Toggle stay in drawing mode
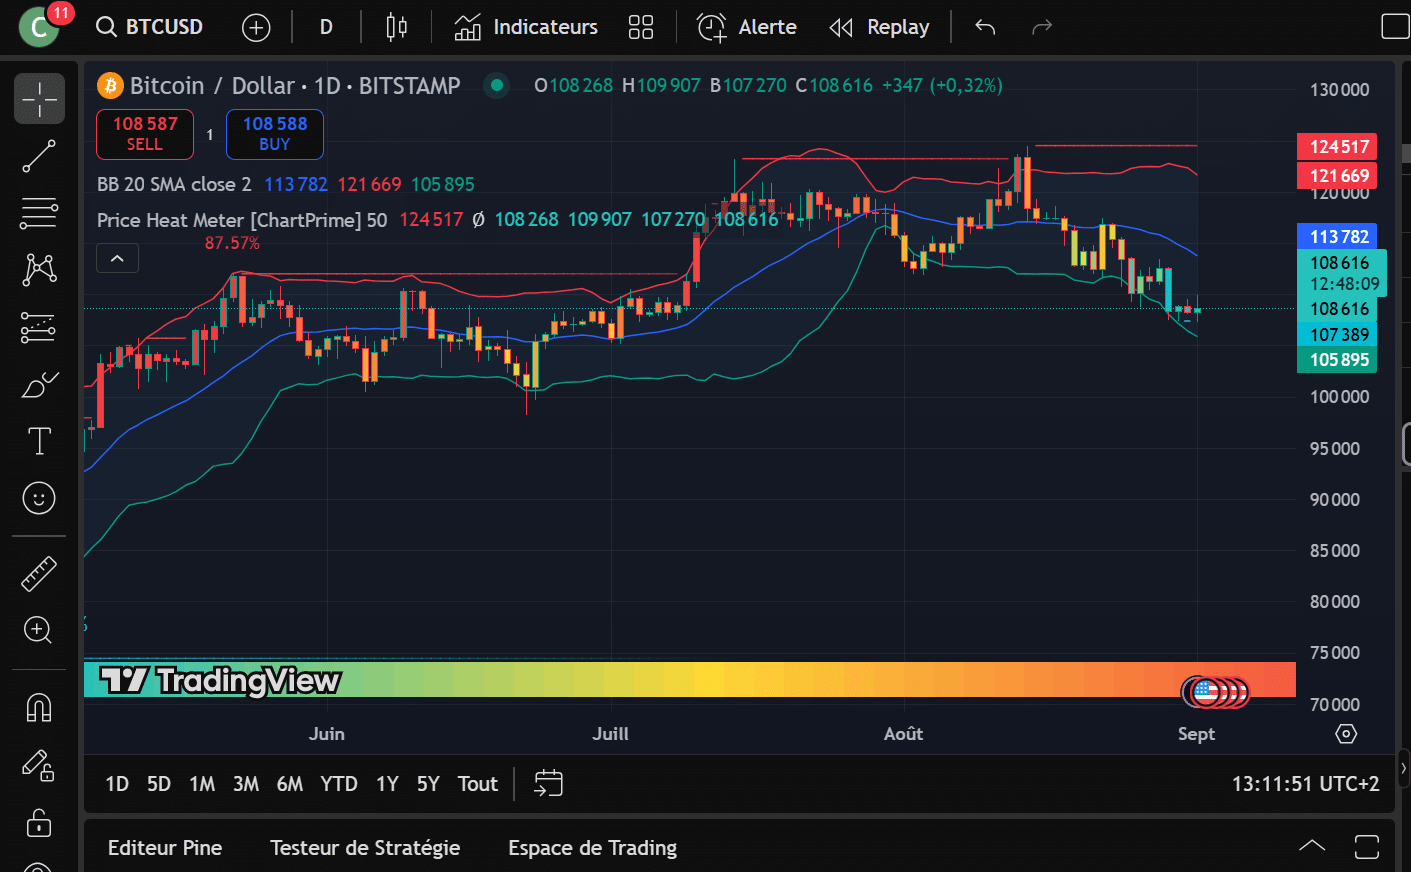 39,766
